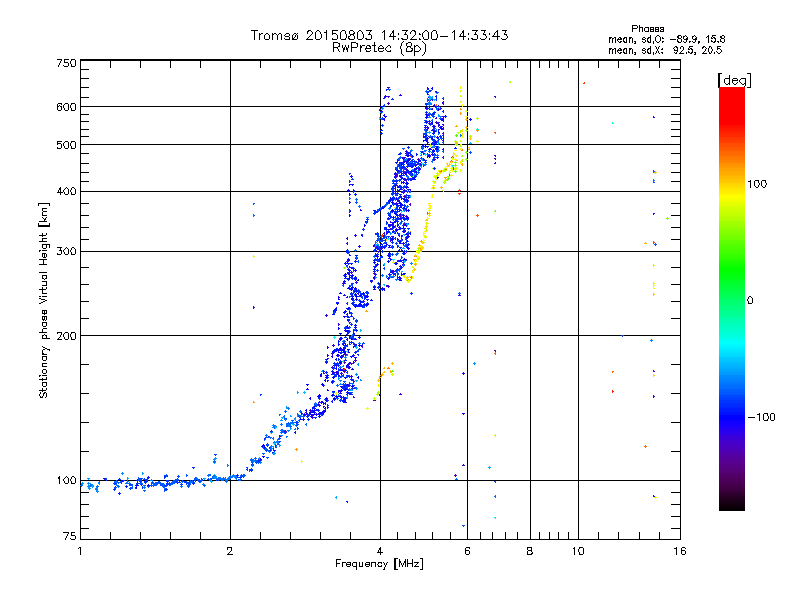Viewport: 800px width, 600px height.
Task: Click y-axis tick label "400"
Action: click(67, 192)
